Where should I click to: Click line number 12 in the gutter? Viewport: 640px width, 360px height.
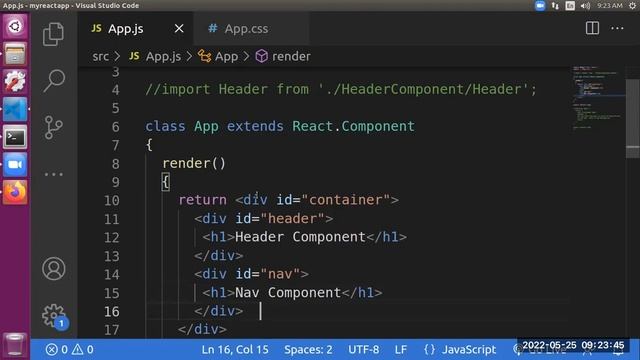point(111,238)
